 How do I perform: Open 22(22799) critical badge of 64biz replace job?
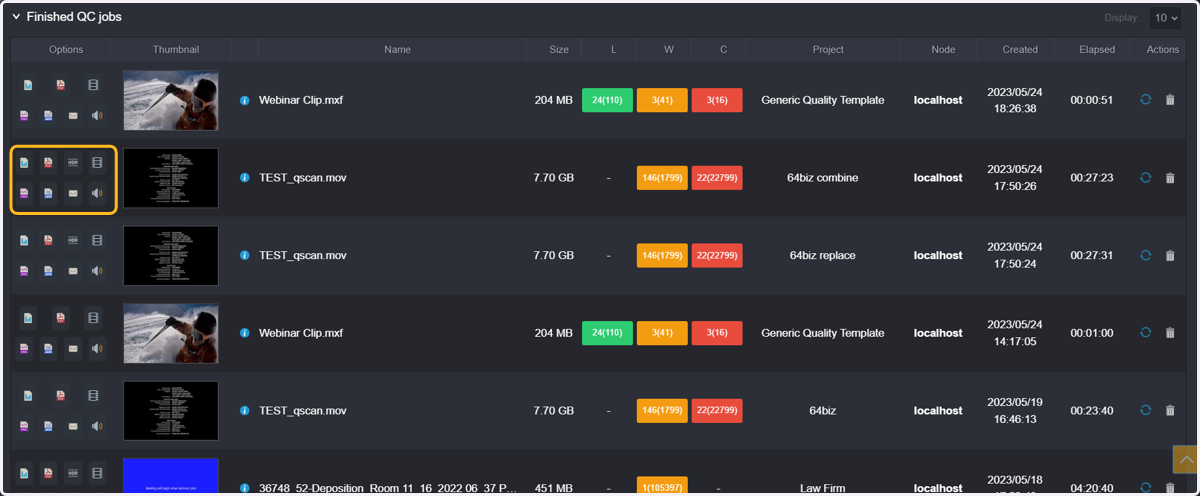click(x=717, y=255)
